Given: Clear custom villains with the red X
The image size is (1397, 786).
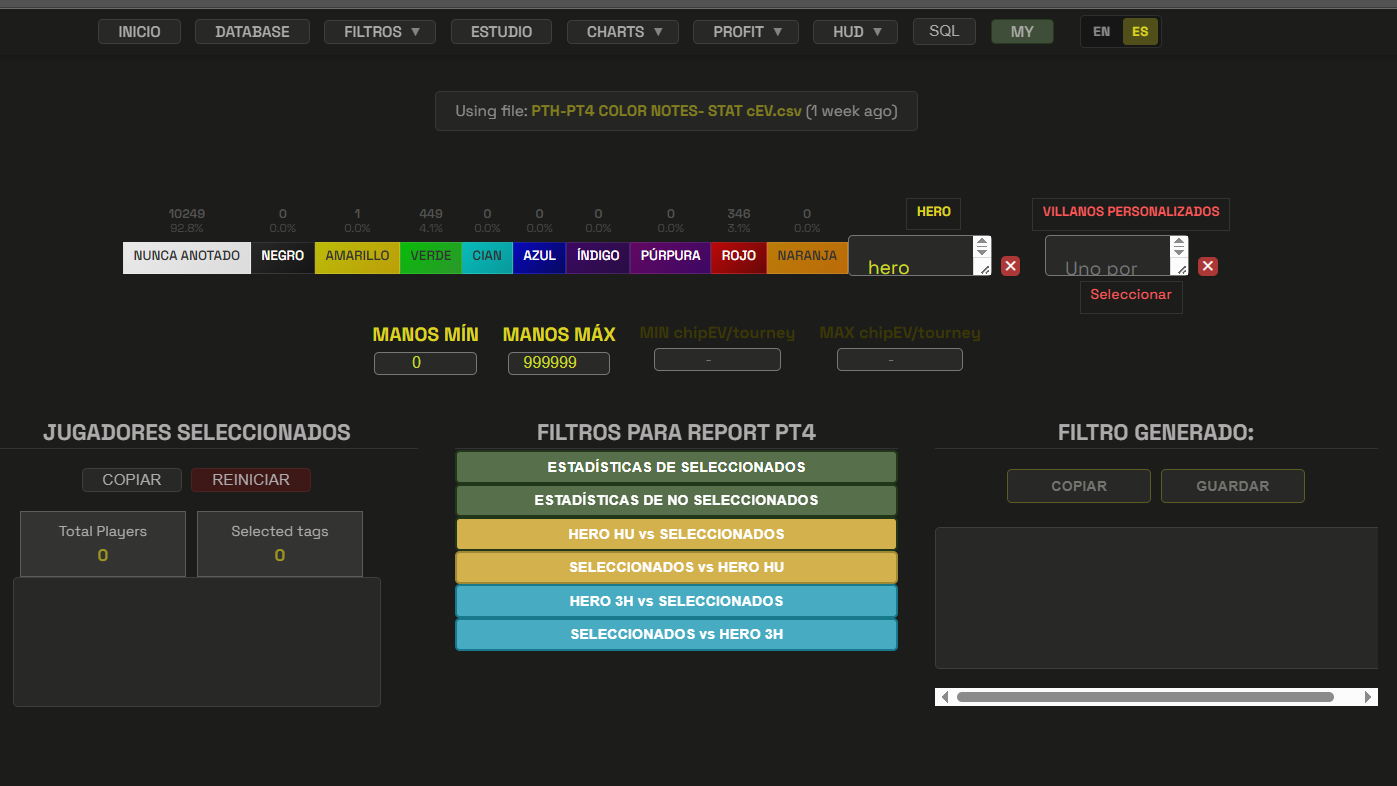Looking at the screenshot, I should click(1208, 266).
